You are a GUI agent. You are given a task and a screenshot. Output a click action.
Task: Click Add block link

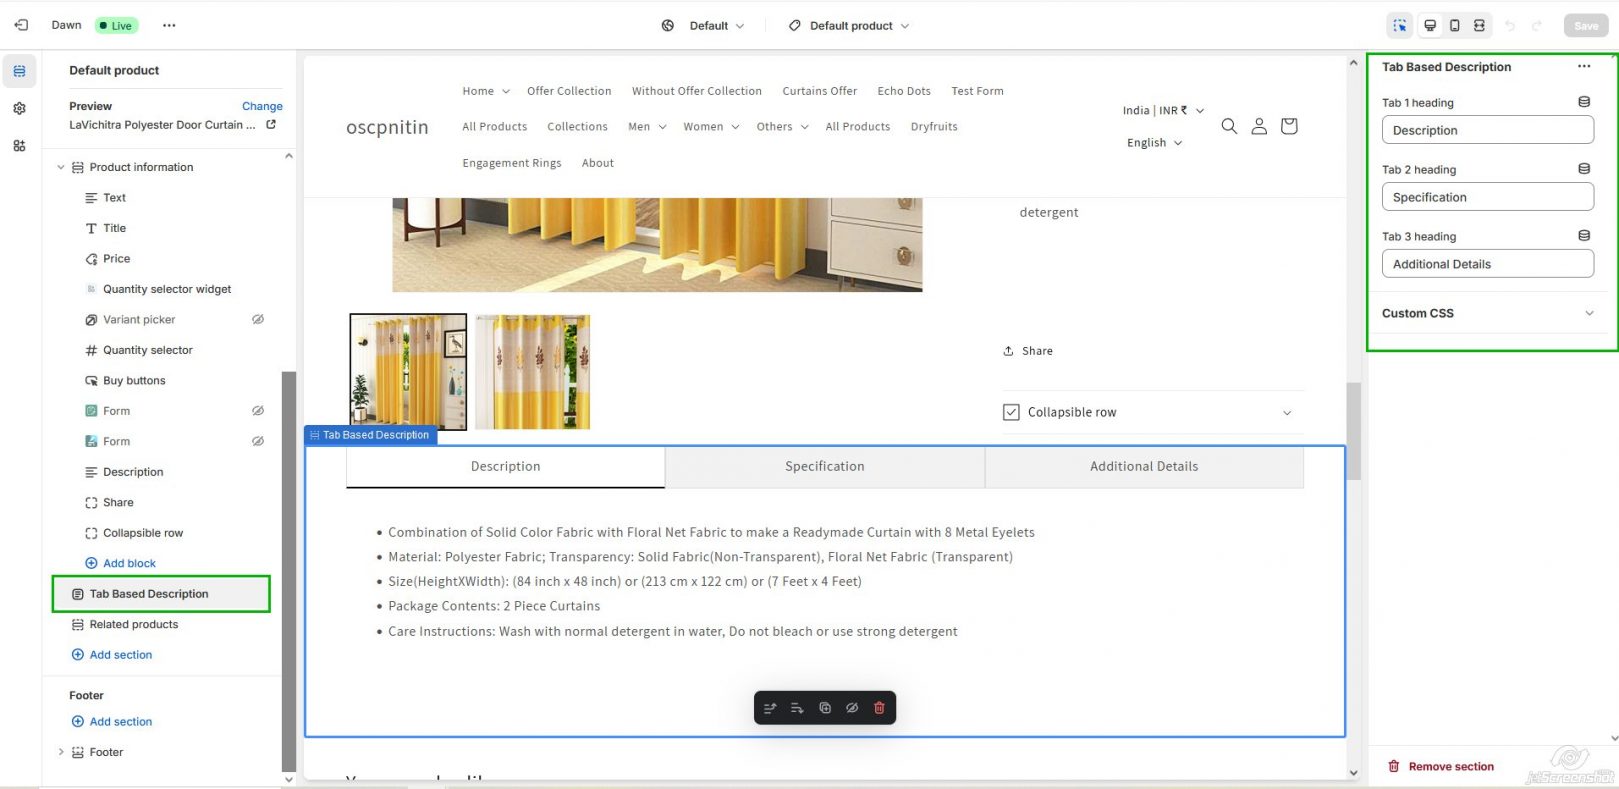(x=129, y=563)
